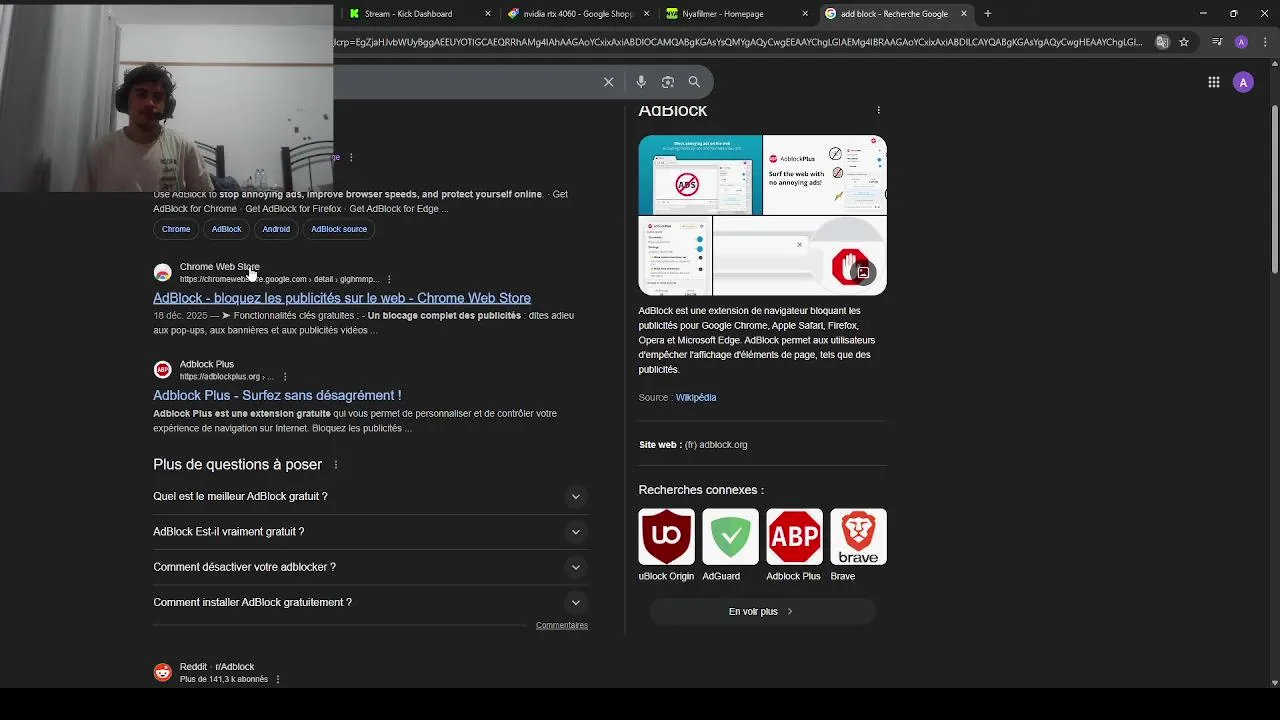Open the no-ads AdBlock screenshot thumbnail
The image size is (1280, 720).
tap(700, 175)
